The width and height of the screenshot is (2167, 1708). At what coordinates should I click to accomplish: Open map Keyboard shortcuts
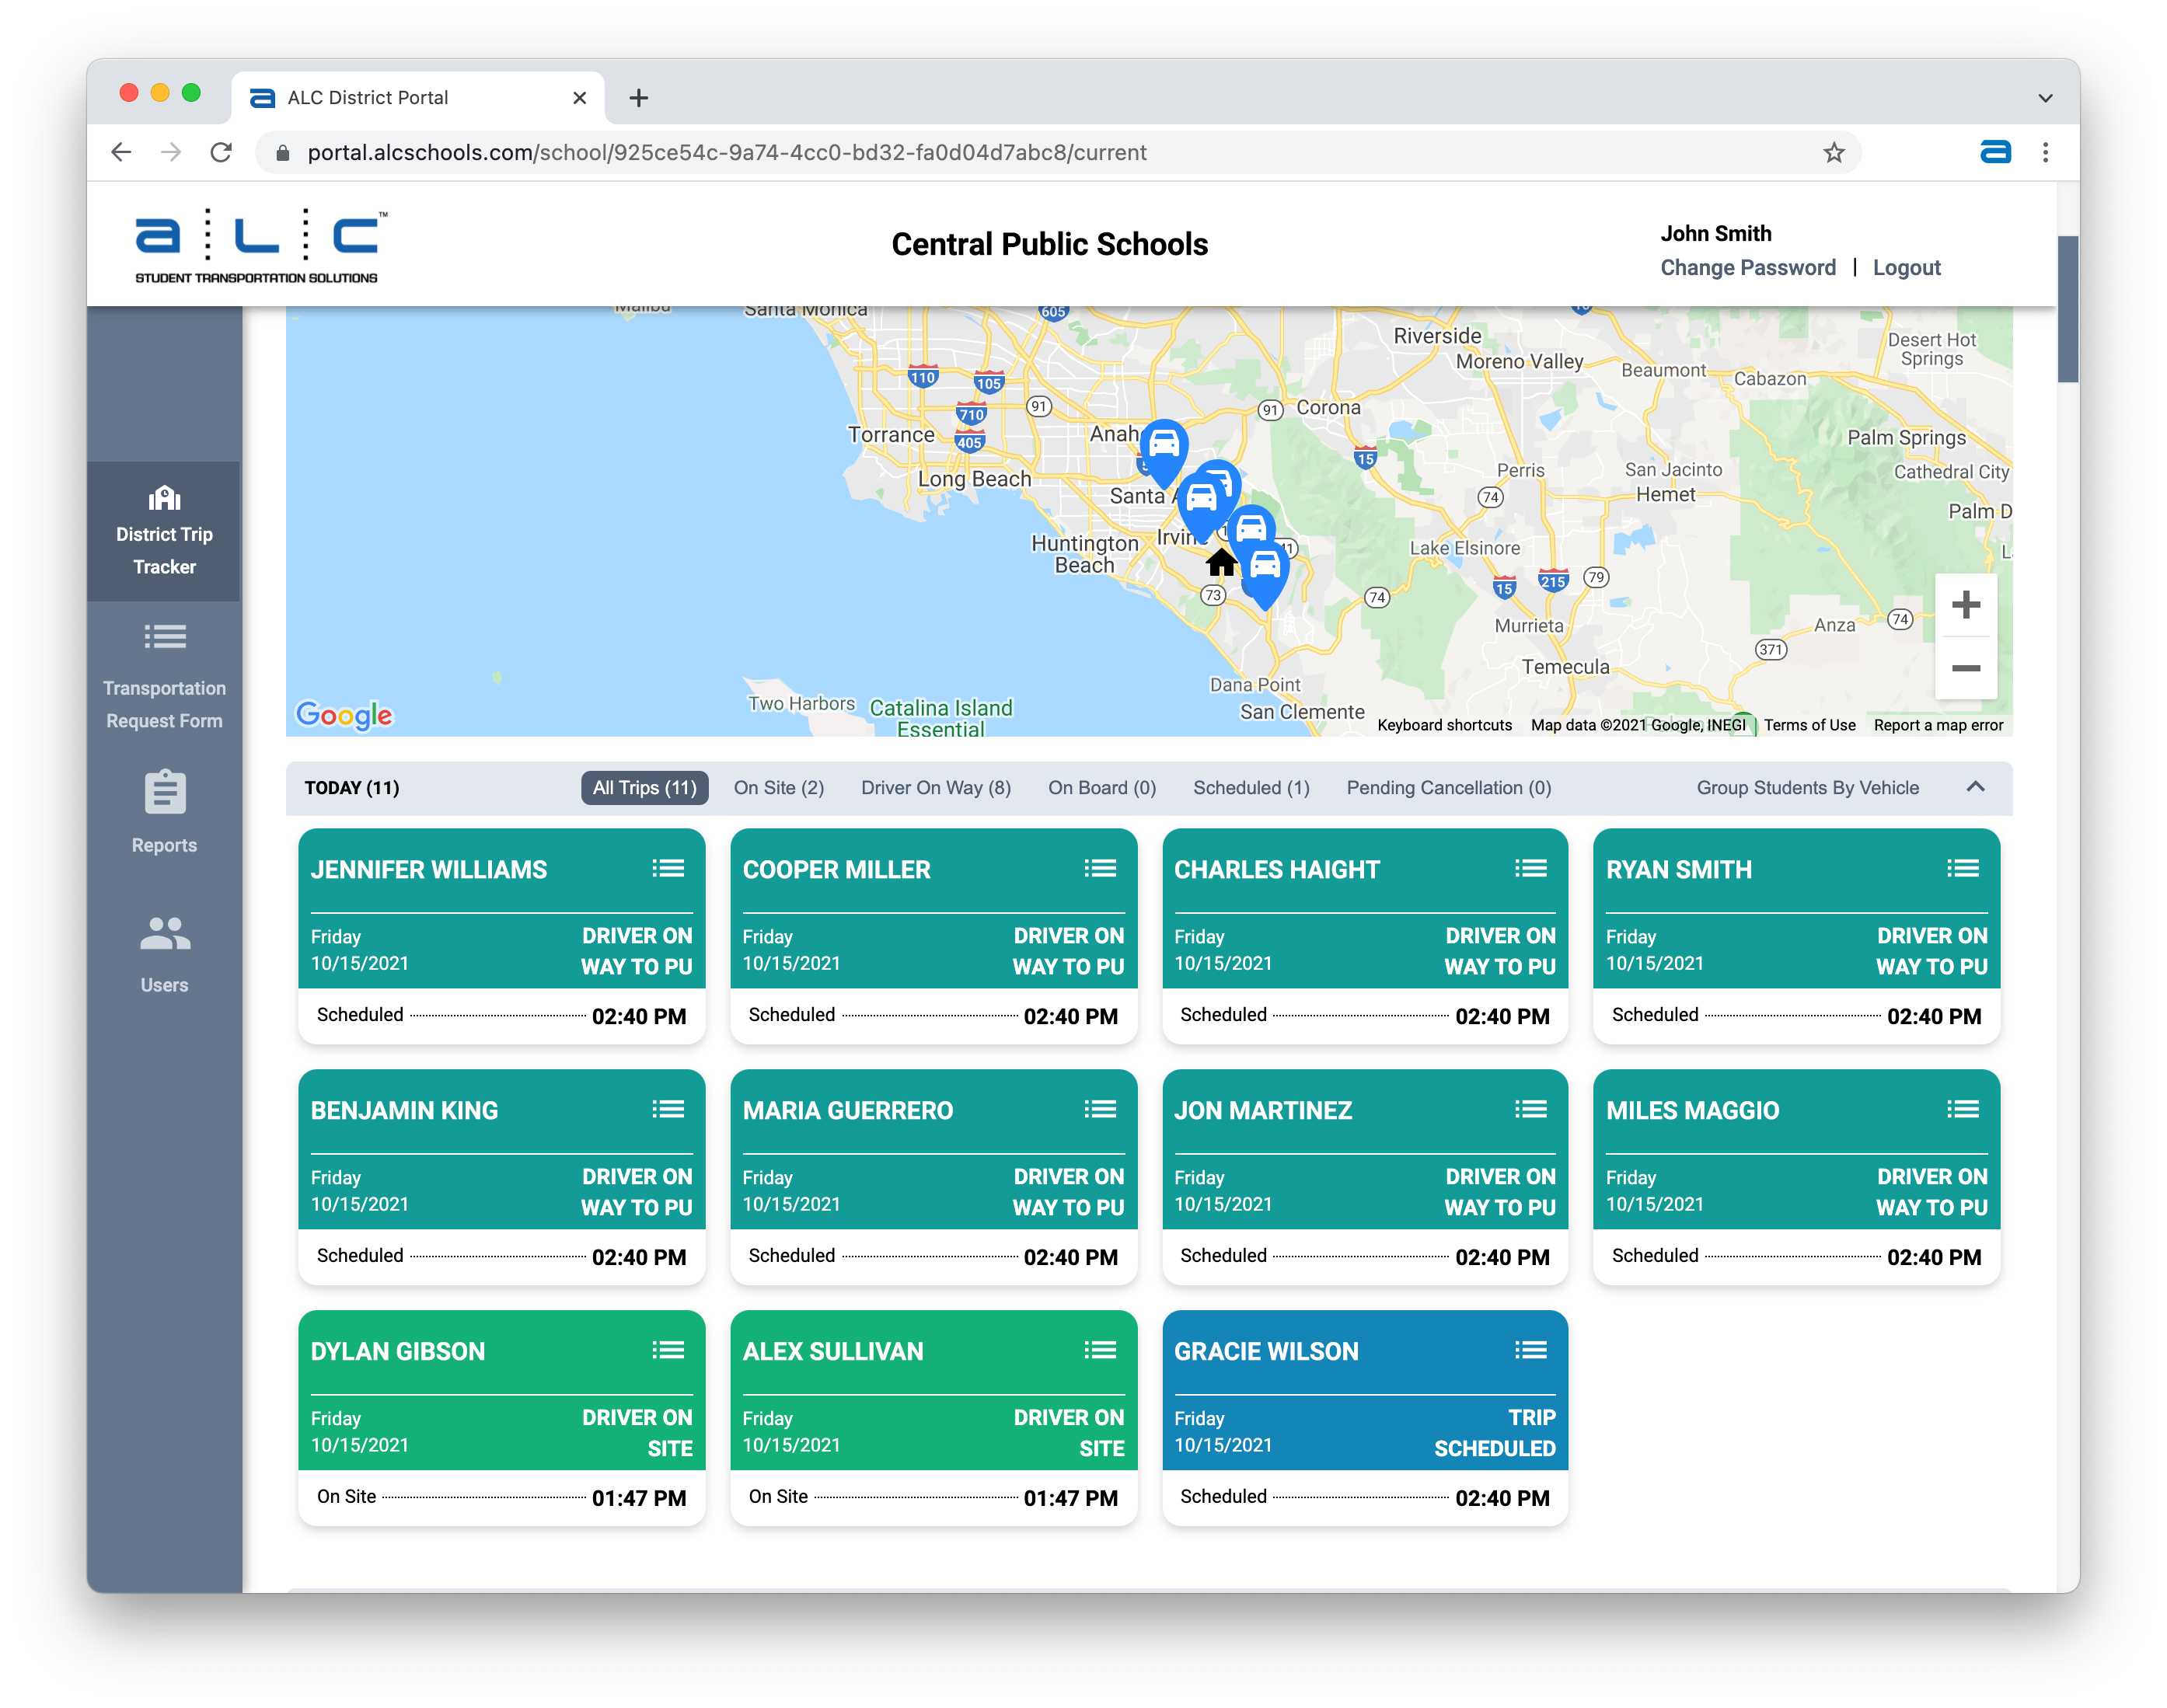coord(1444,725)
